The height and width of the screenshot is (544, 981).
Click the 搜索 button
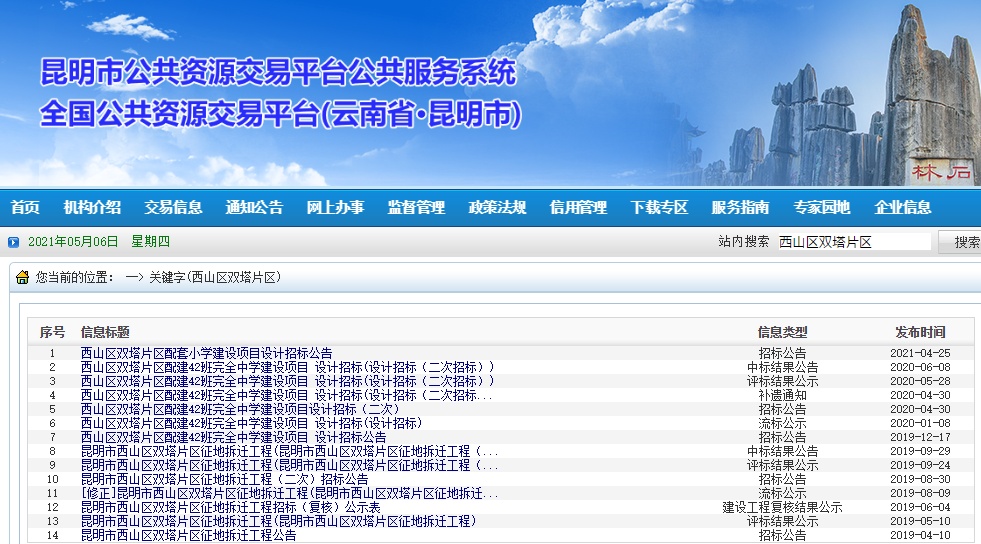(962, 242)
